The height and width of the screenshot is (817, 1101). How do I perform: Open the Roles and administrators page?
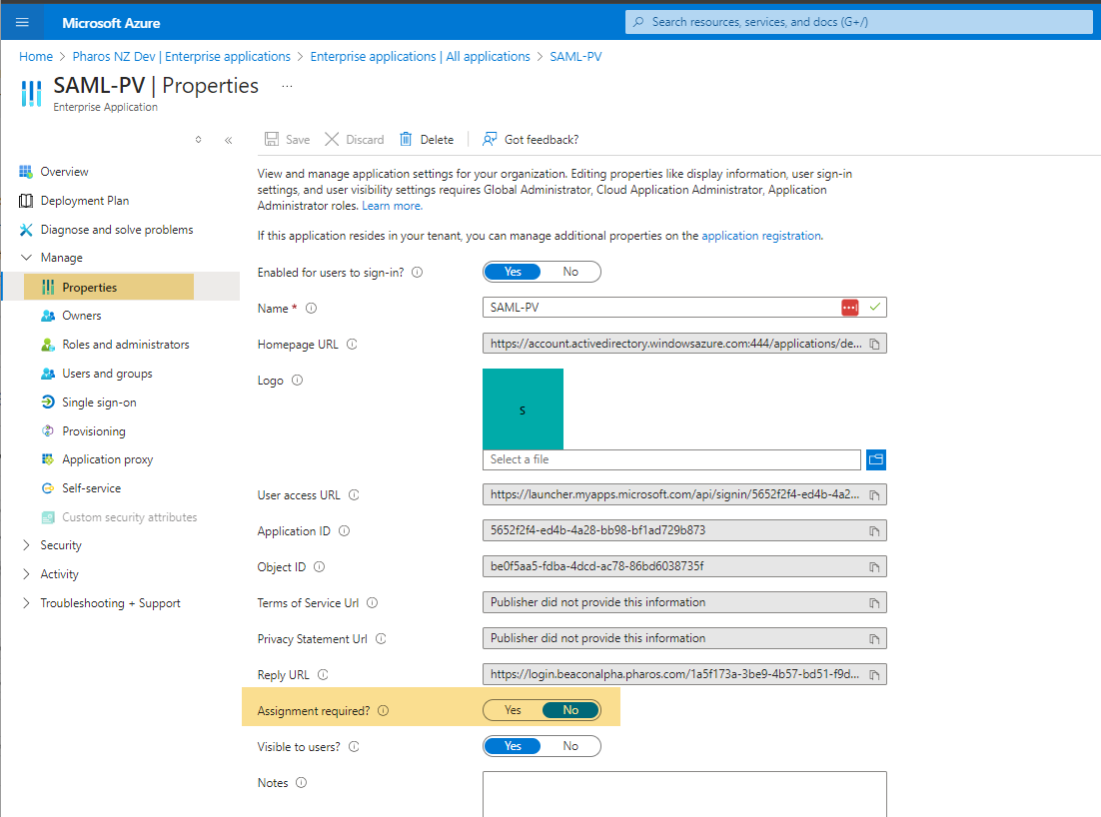[126, 345]
